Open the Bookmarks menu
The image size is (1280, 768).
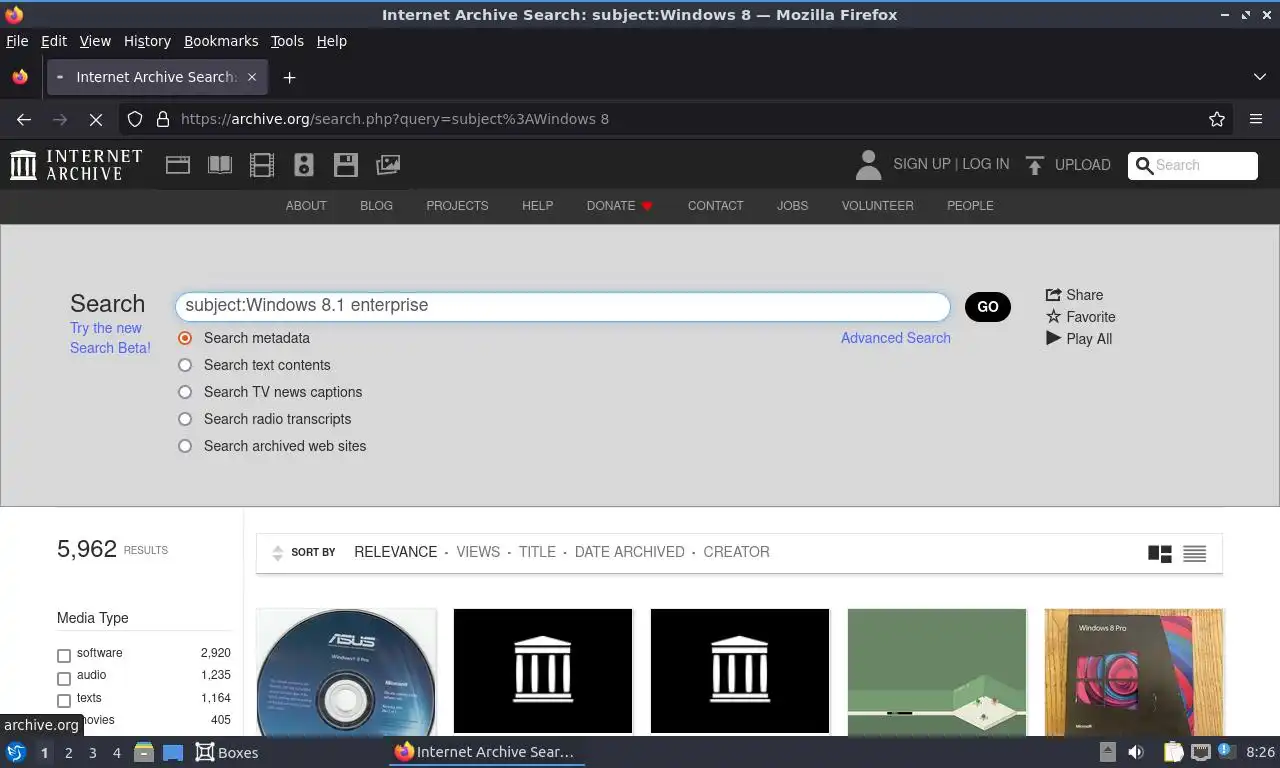pos(221,41)
